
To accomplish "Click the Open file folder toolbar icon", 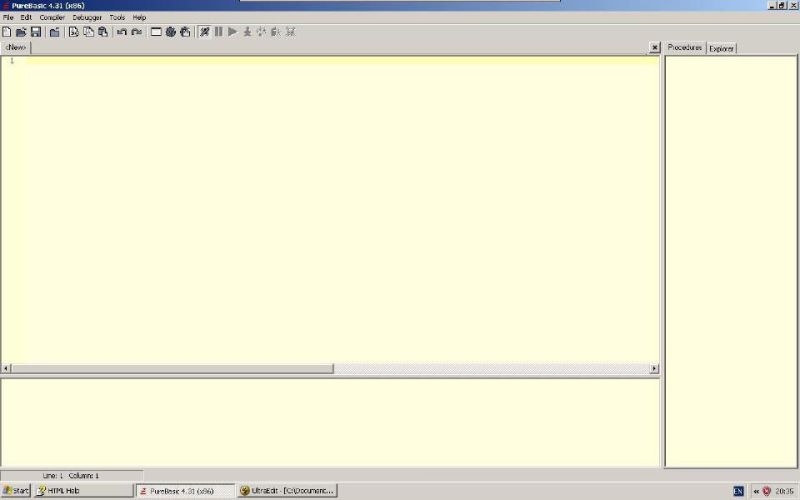I will 21,32.
